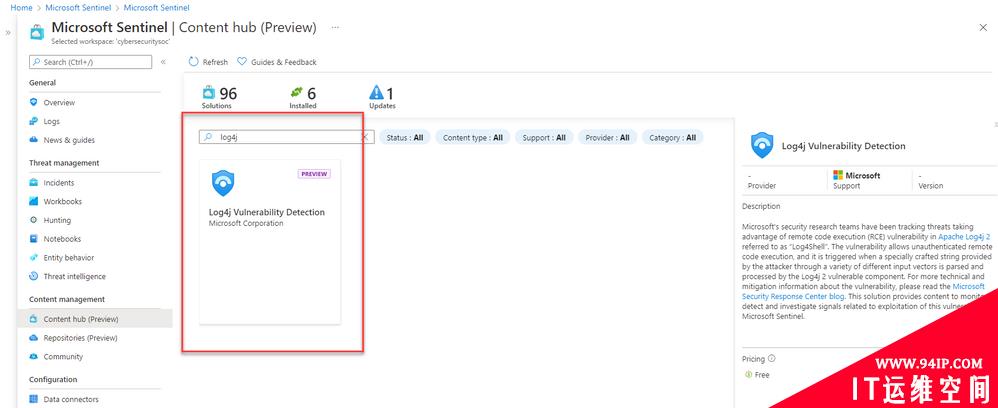Open the Overview page icon

[34, 102]
